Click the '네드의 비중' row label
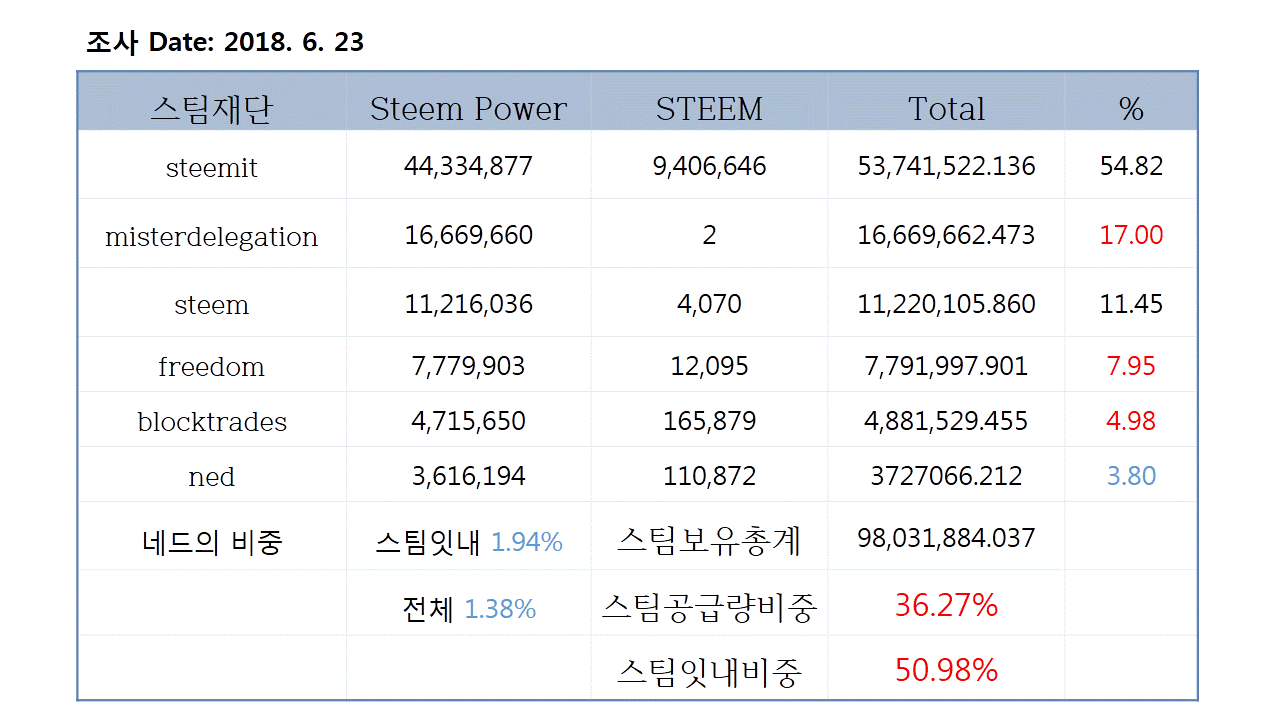Image resolution: width=1280 pixels, height=720 pixels. (211, 542)
